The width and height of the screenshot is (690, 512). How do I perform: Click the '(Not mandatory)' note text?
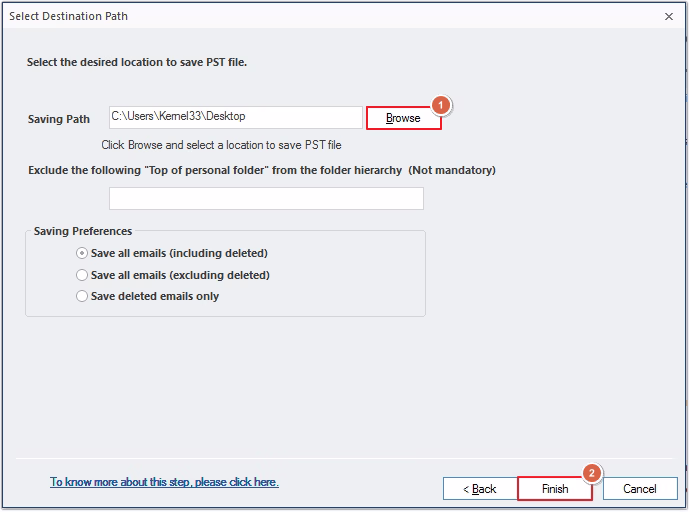click(x=452, y=170)
